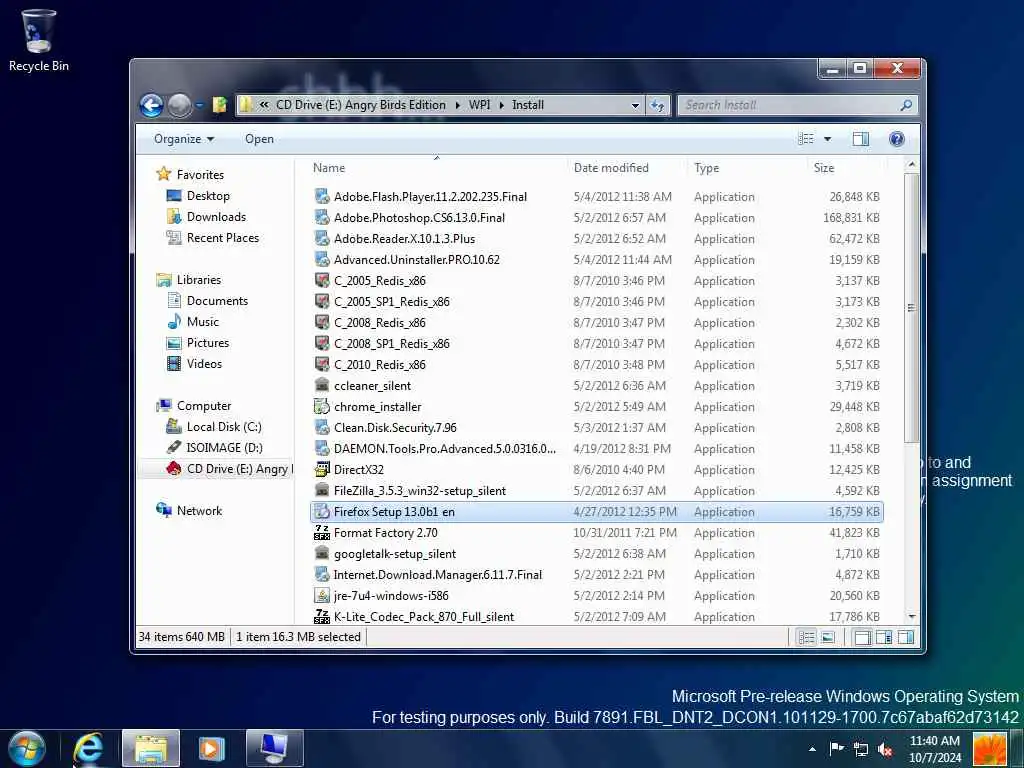Select Libraries in navigation pane
Screen dimensions: 1024x768
tap(199, 280)
